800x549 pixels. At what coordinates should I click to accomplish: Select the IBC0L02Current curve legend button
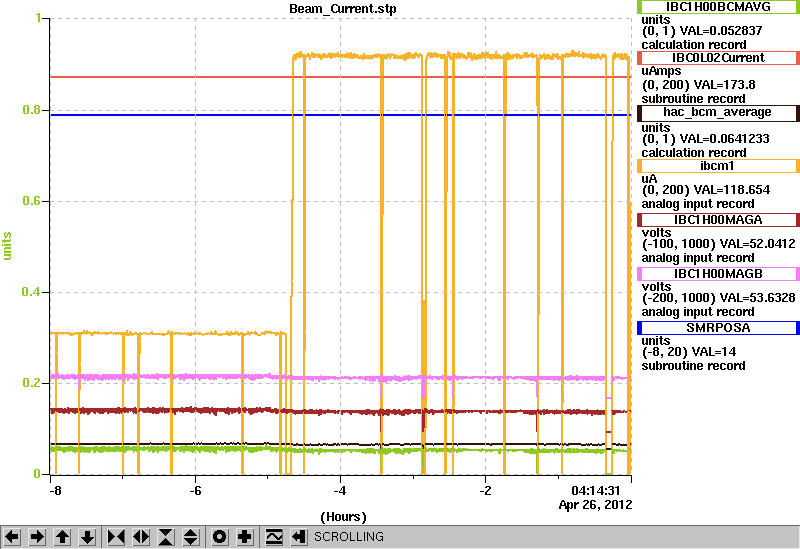point(718,58)
